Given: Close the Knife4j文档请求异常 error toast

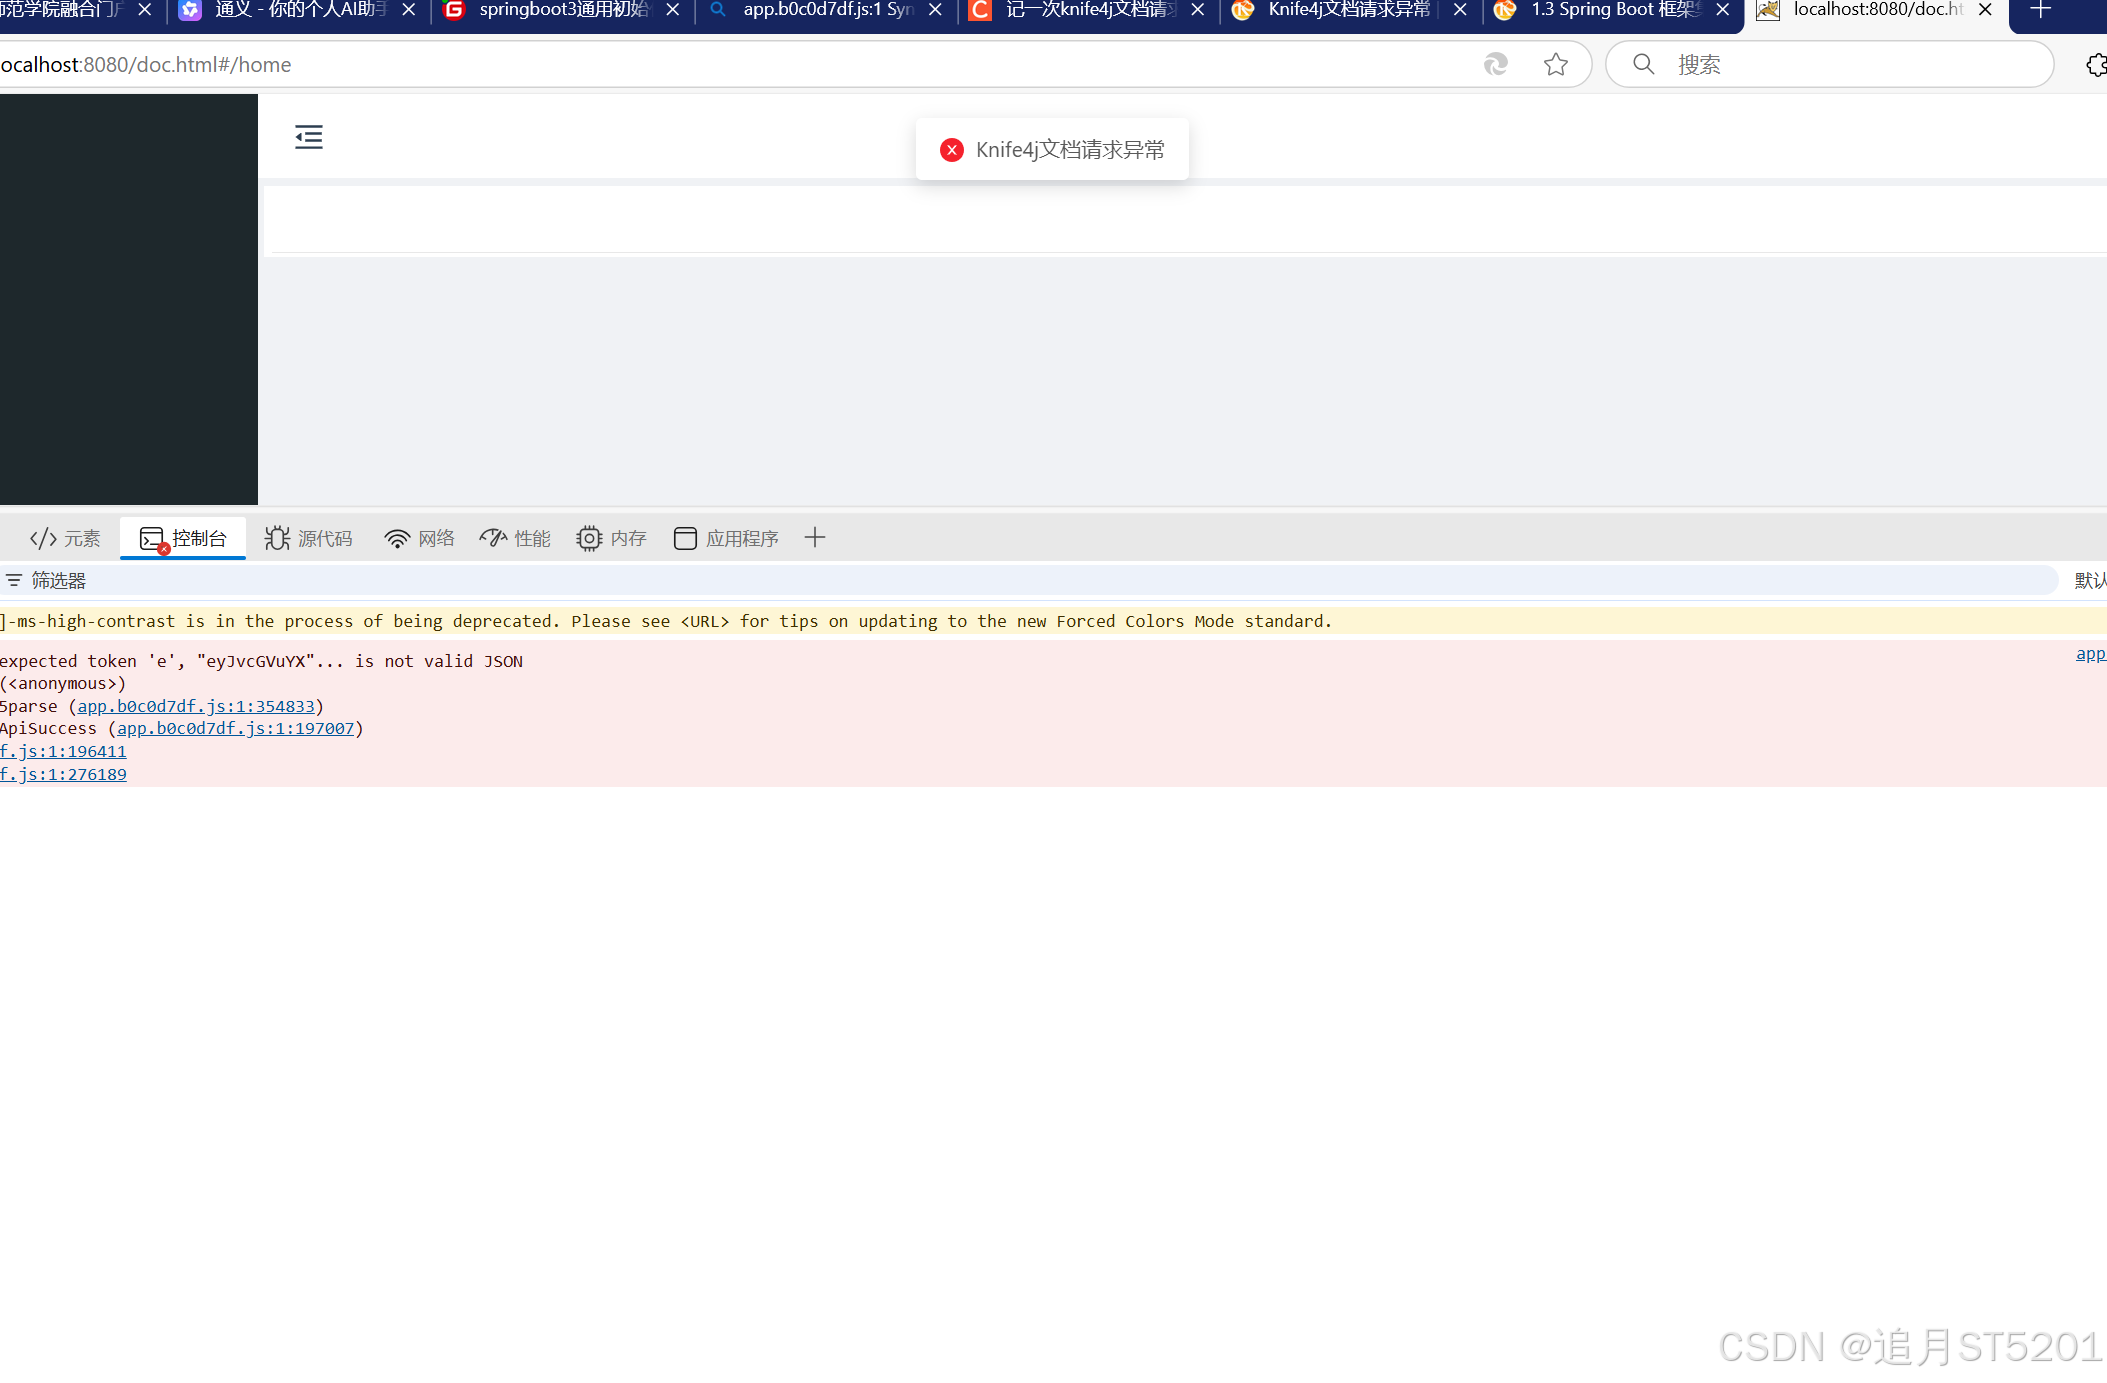Looking at the screenshot, I should click(x=951, y=149).
